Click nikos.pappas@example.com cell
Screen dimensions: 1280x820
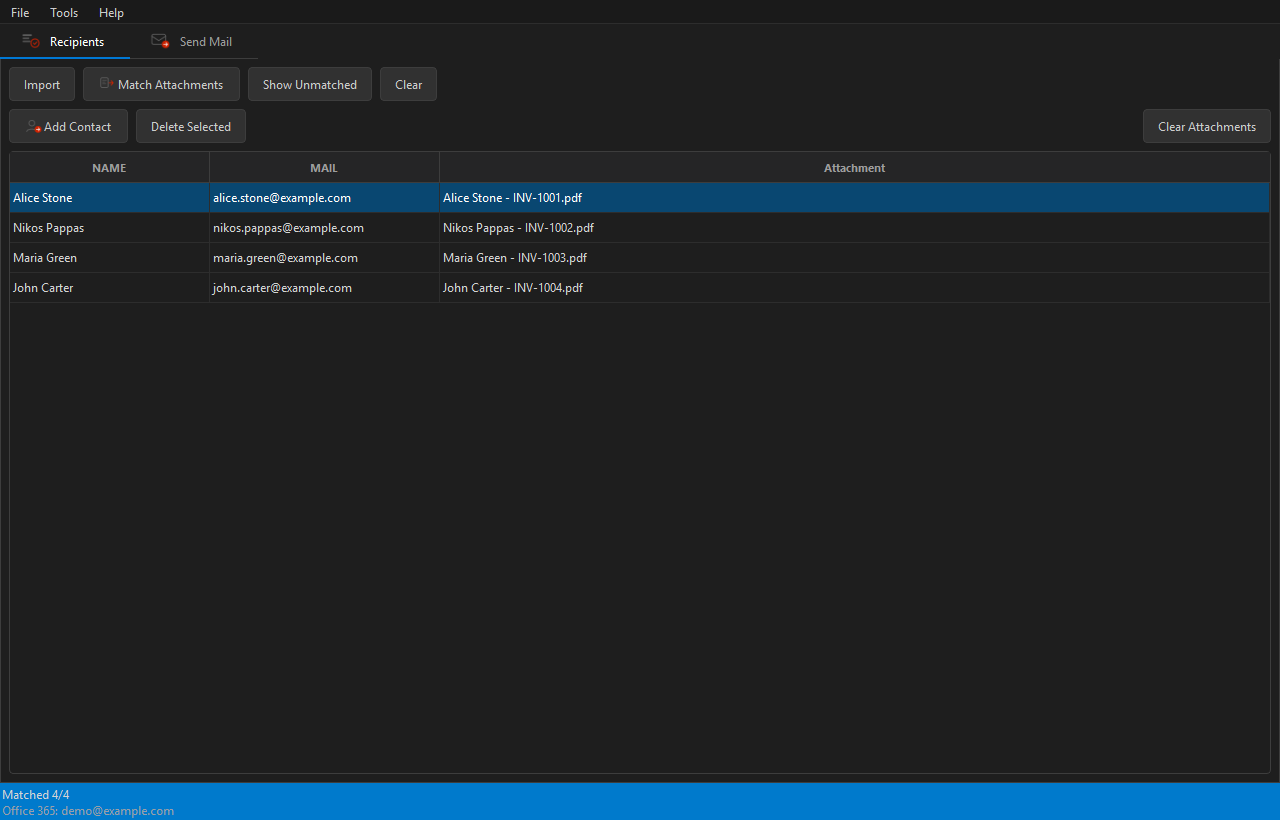coord(325,228)
